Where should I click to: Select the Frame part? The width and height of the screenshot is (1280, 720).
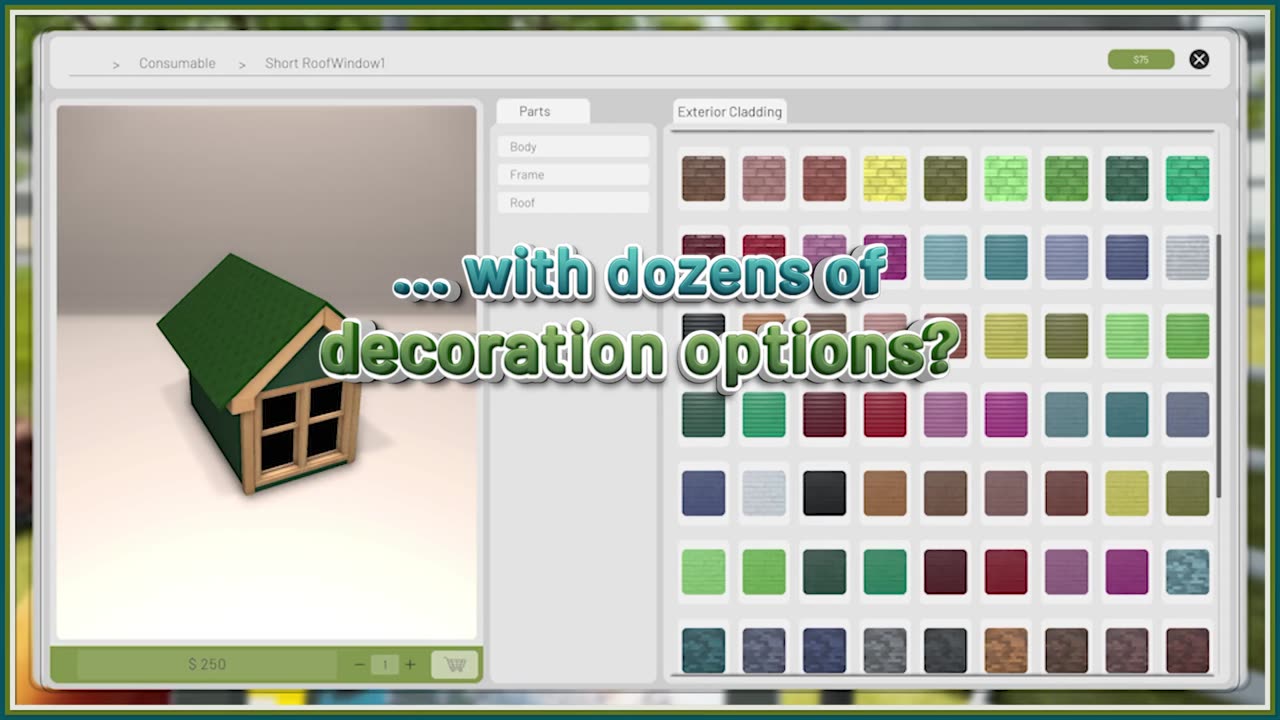pyautogui.click(x=573, y=175)
